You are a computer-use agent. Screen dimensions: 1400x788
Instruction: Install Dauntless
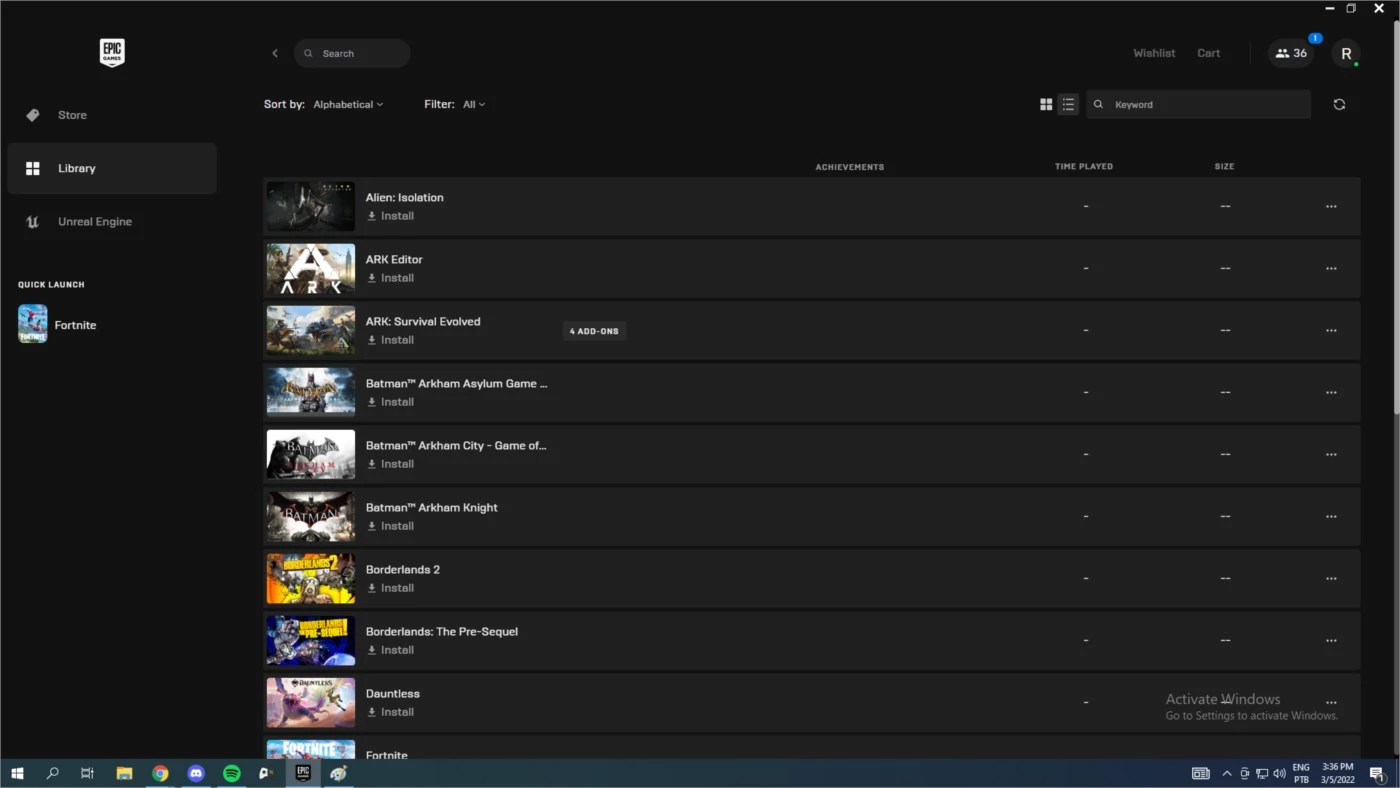tap(390, 712)
